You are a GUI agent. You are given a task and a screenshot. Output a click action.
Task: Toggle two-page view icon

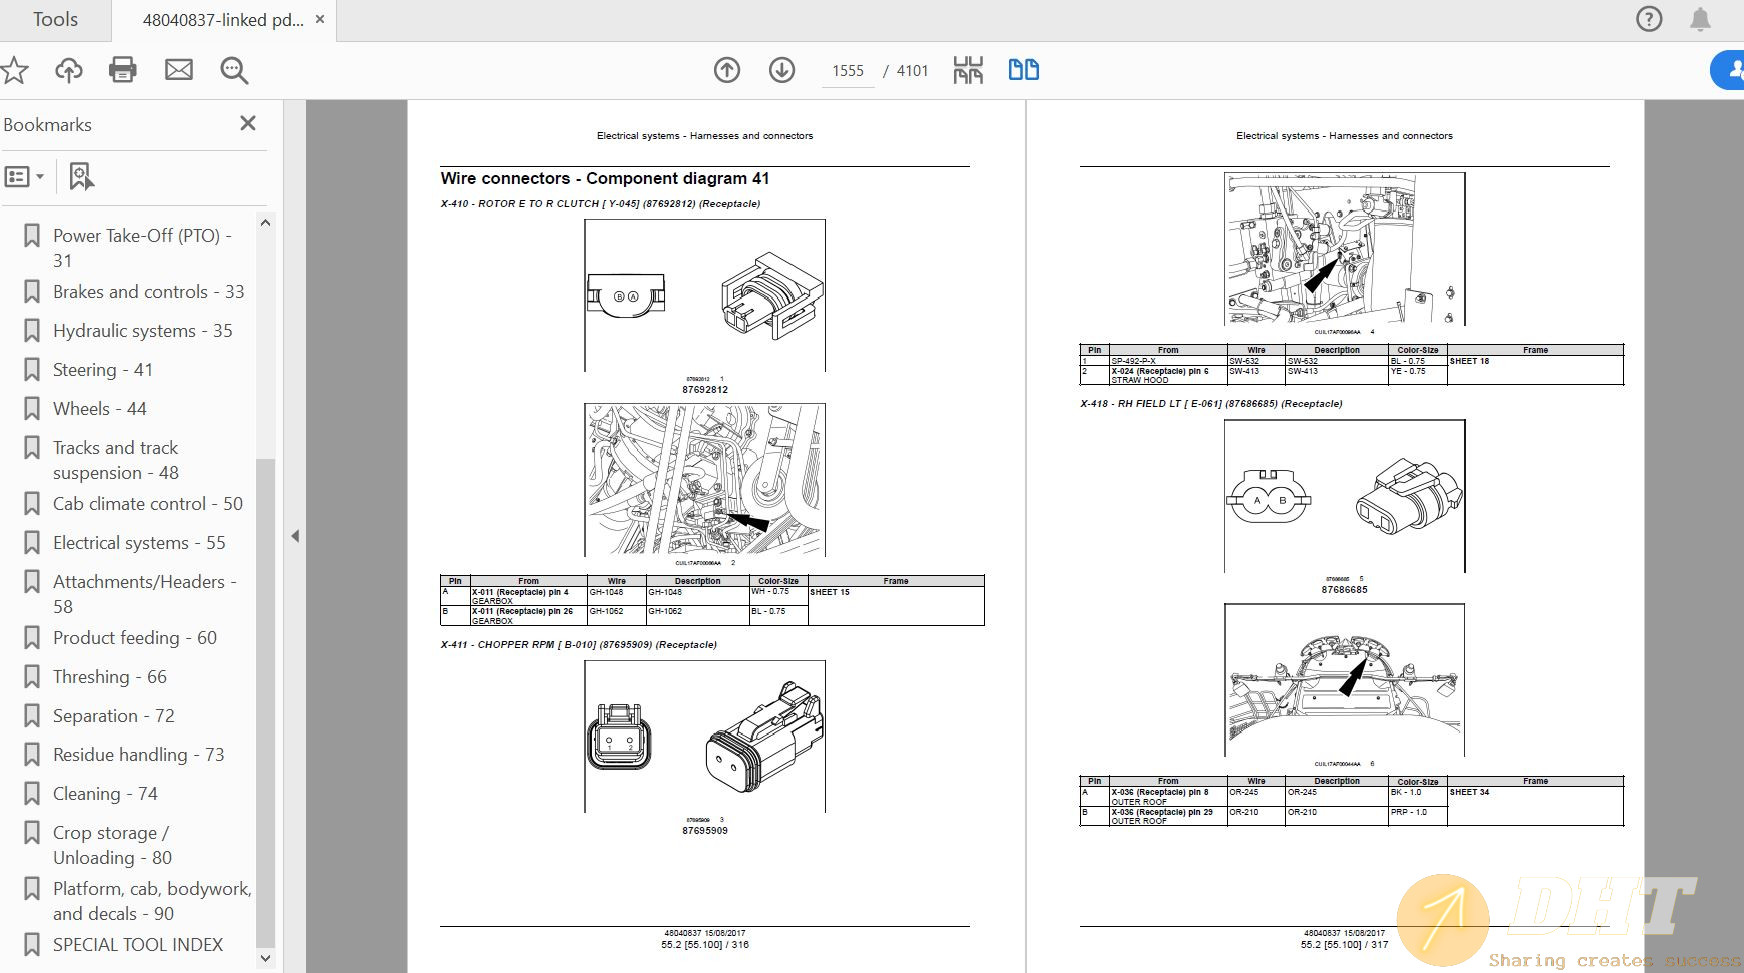click(x=1024, y=70)
